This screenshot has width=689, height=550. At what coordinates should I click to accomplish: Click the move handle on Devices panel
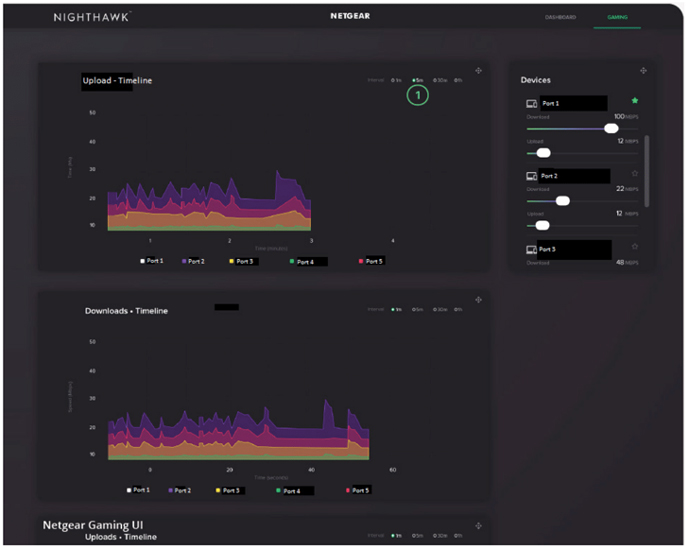[x=643, y=71]
